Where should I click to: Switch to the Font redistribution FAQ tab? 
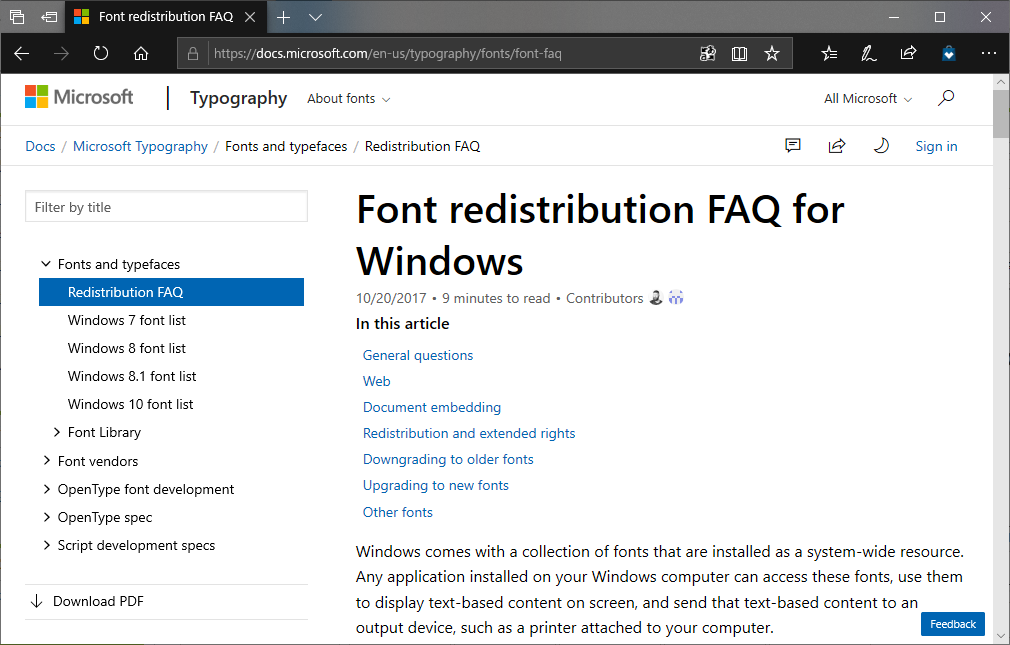pyautogui.click(x=165, y=17)
